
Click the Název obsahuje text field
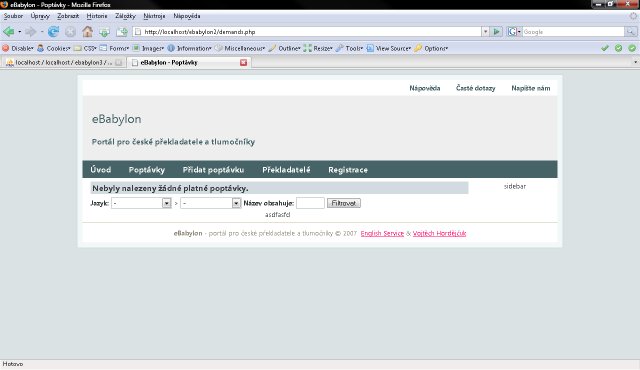click(x=310, y=203)
